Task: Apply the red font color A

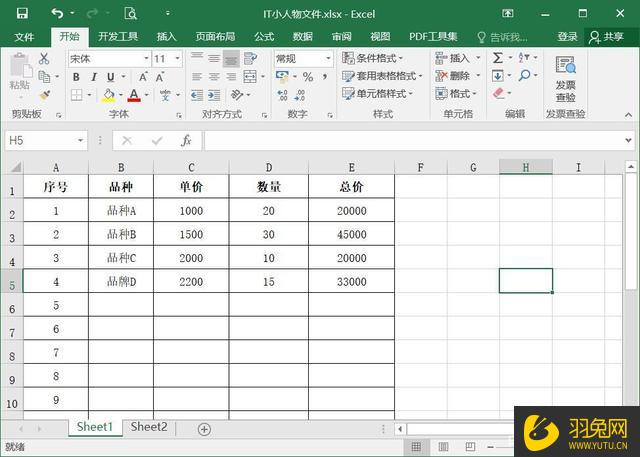Action: (x=134, y=95)
